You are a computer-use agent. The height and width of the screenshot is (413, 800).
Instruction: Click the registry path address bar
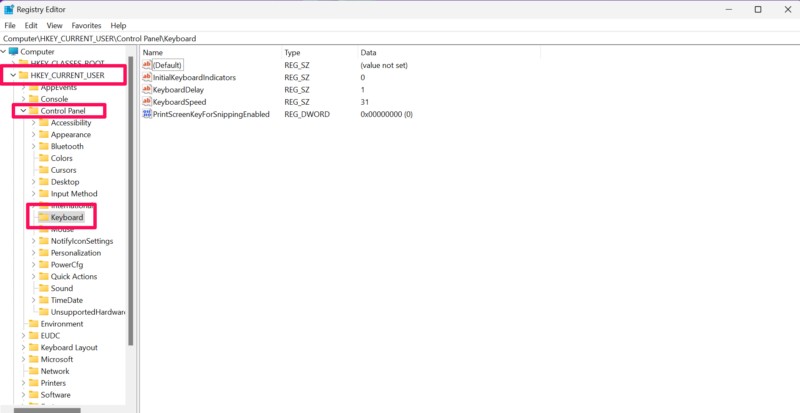[300, 38]
